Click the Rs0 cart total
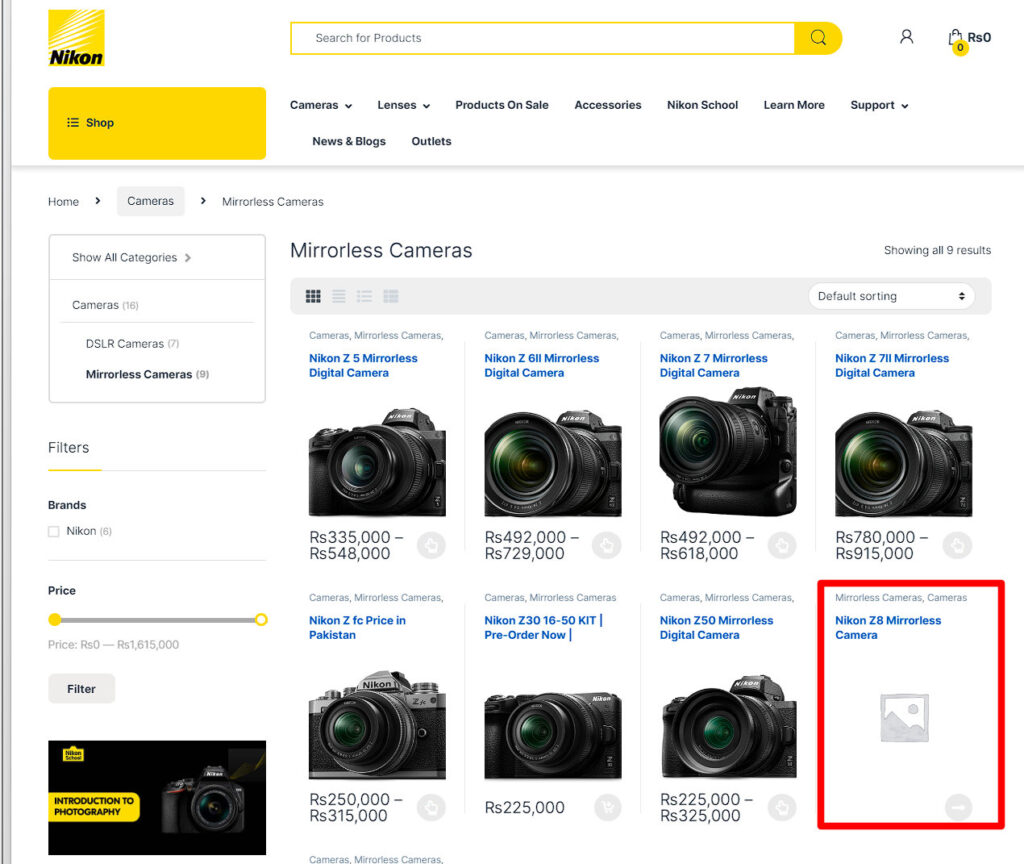Viewport: 1024px width, 864px height. pos(979,37)
